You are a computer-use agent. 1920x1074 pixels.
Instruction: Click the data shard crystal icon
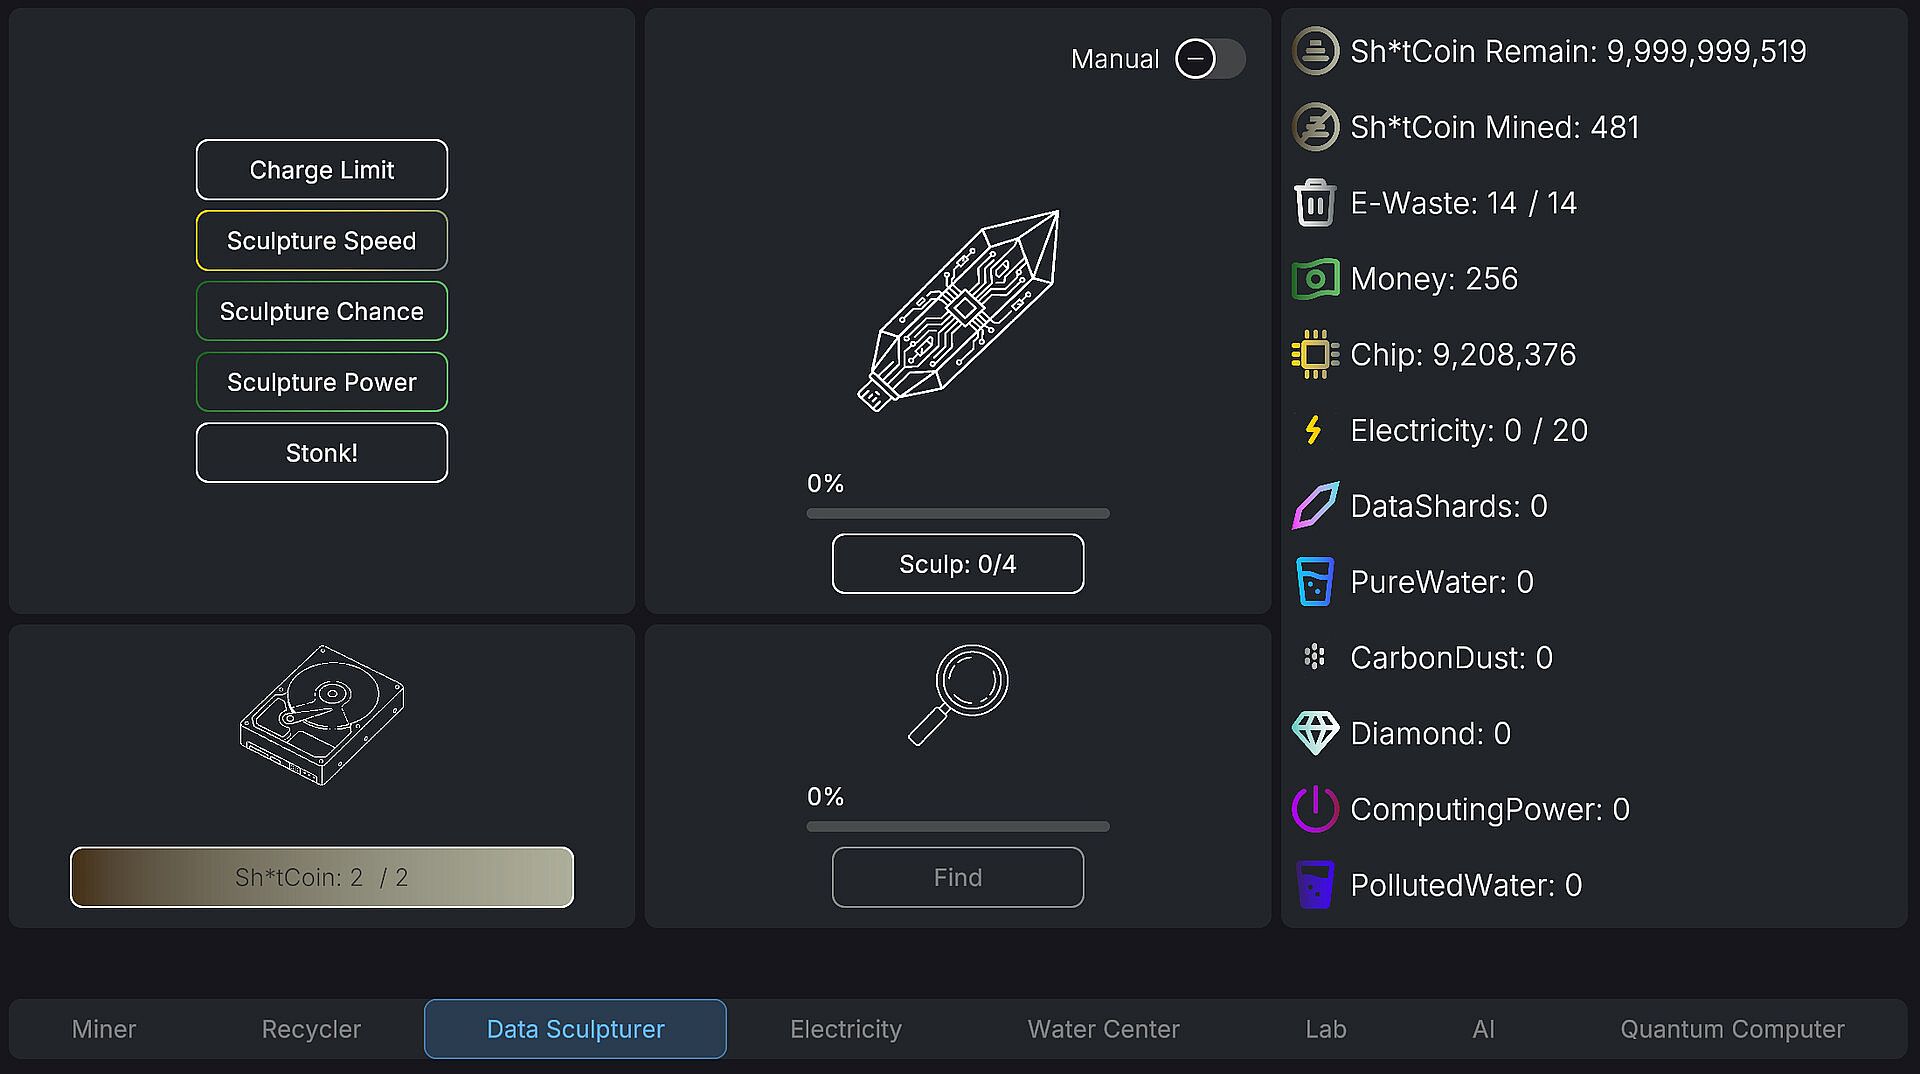958,311
